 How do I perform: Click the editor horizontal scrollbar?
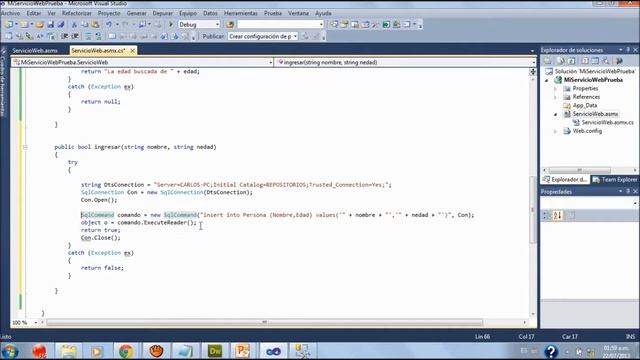(x=264, y=322)
